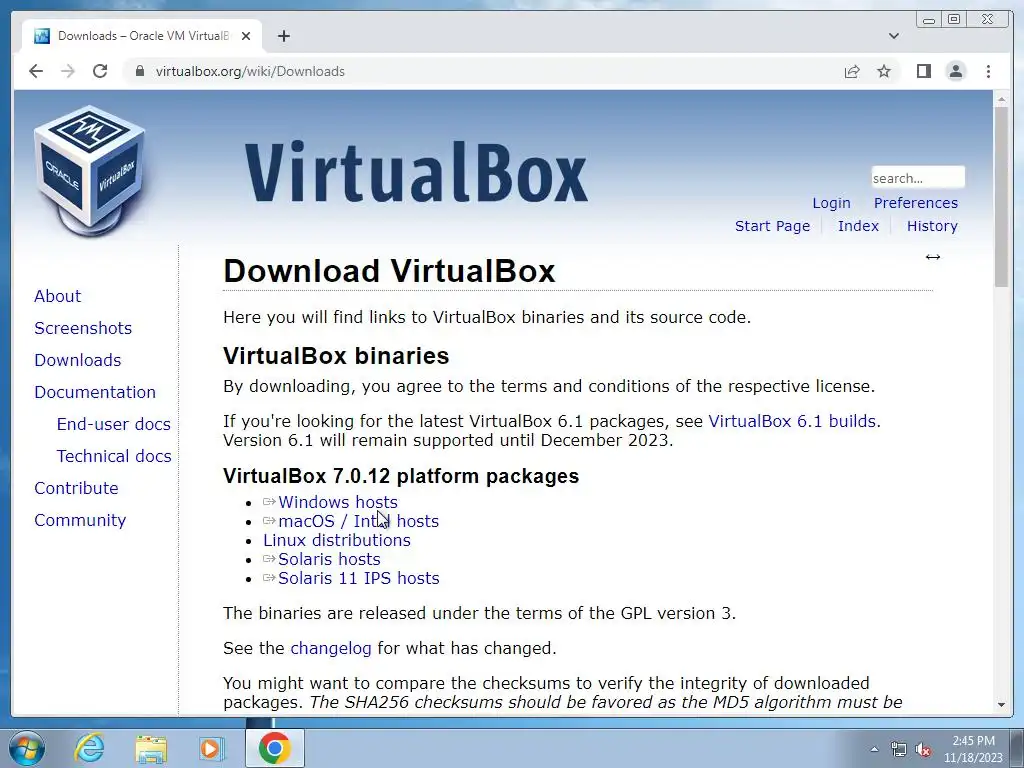The height and width of the screenshot is (768, 1024).
Task: Open Downloads in sidebar
Action: 78,360
